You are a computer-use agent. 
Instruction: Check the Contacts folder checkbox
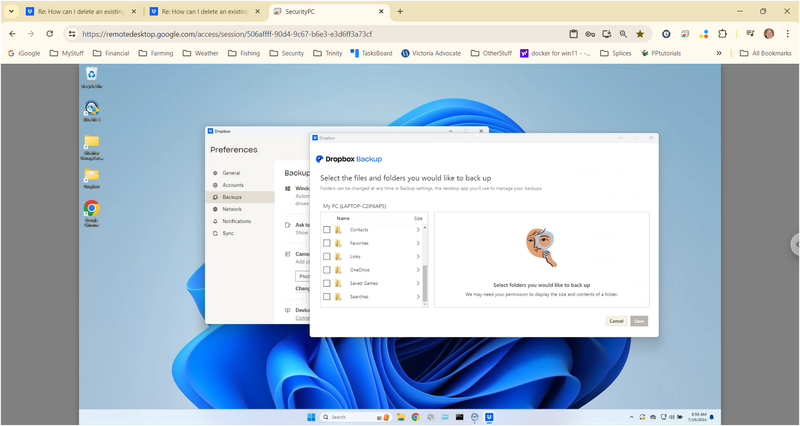(327, 230)
